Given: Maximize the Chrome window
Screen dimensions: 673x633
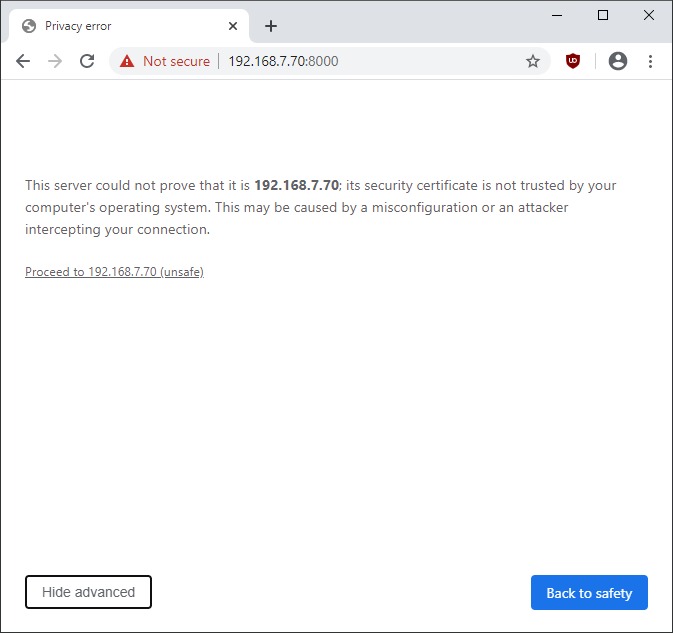Looking at the screenshot, I should [x=603, y=15].
